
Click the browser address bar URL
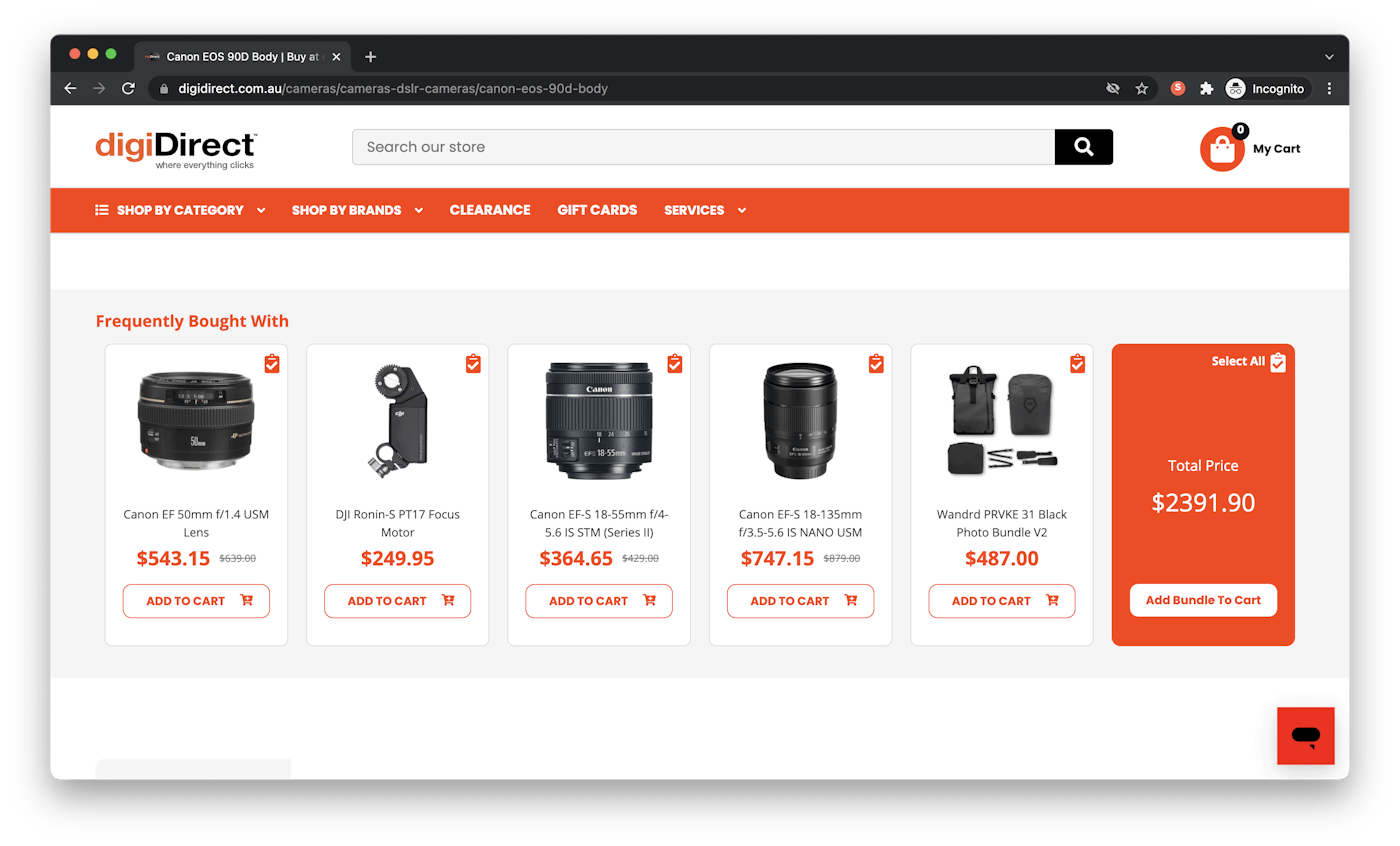click(393, 88)
